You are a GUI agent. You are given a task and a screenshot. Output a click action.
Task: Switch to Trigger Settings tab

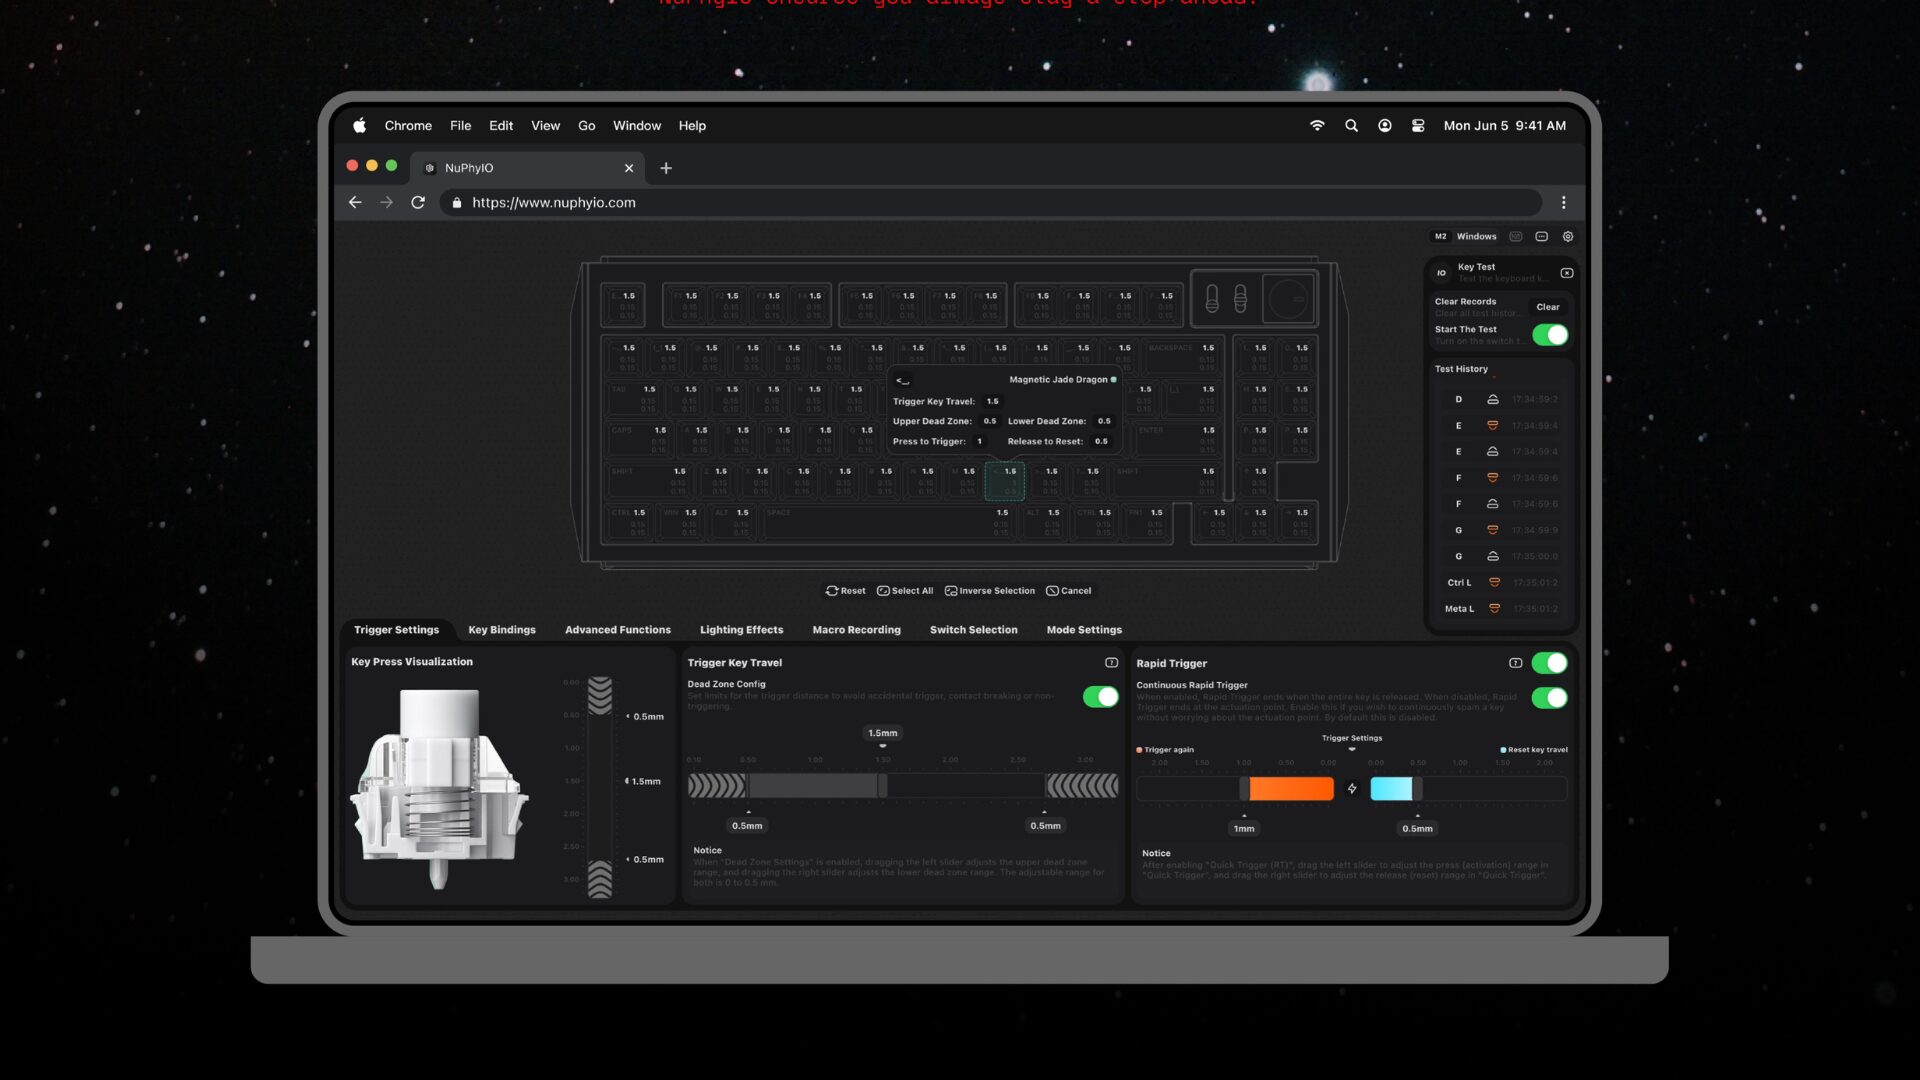396,630
